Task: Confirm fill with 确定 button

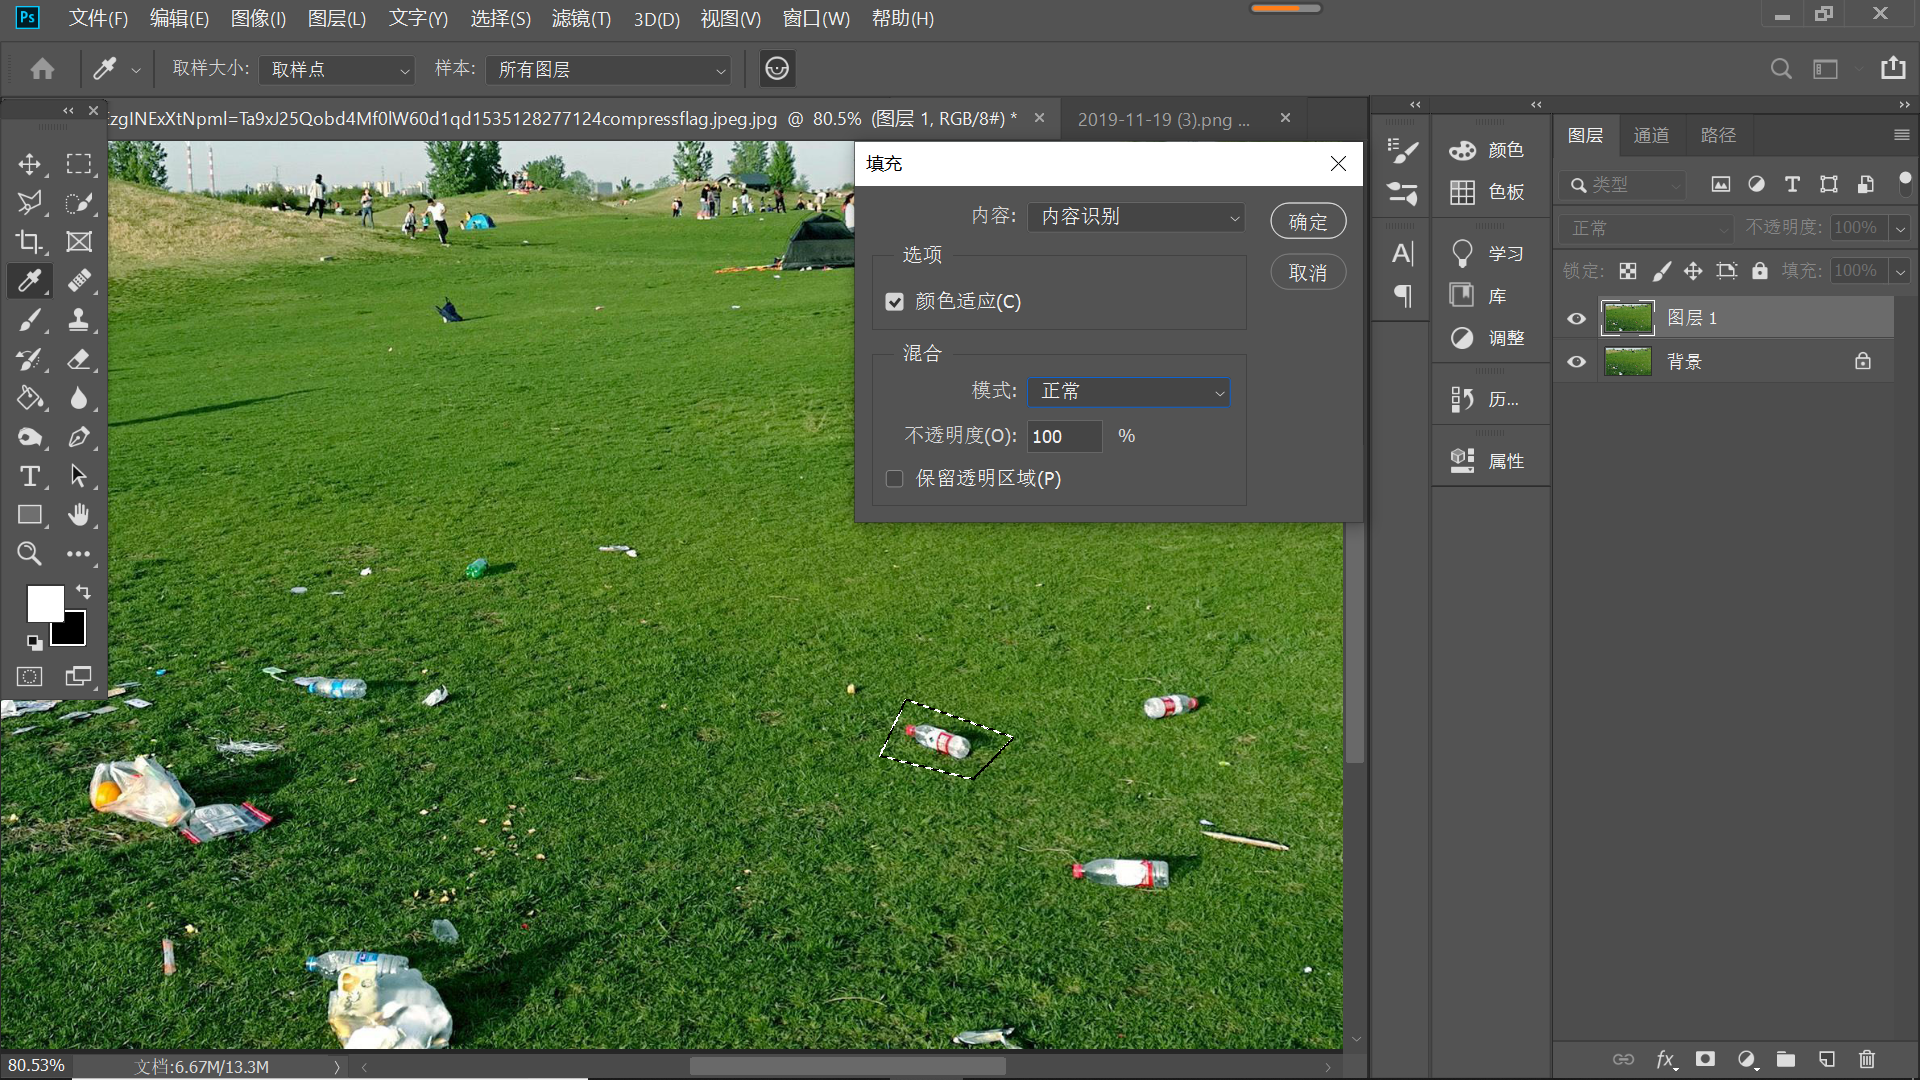Action: 1308,221
